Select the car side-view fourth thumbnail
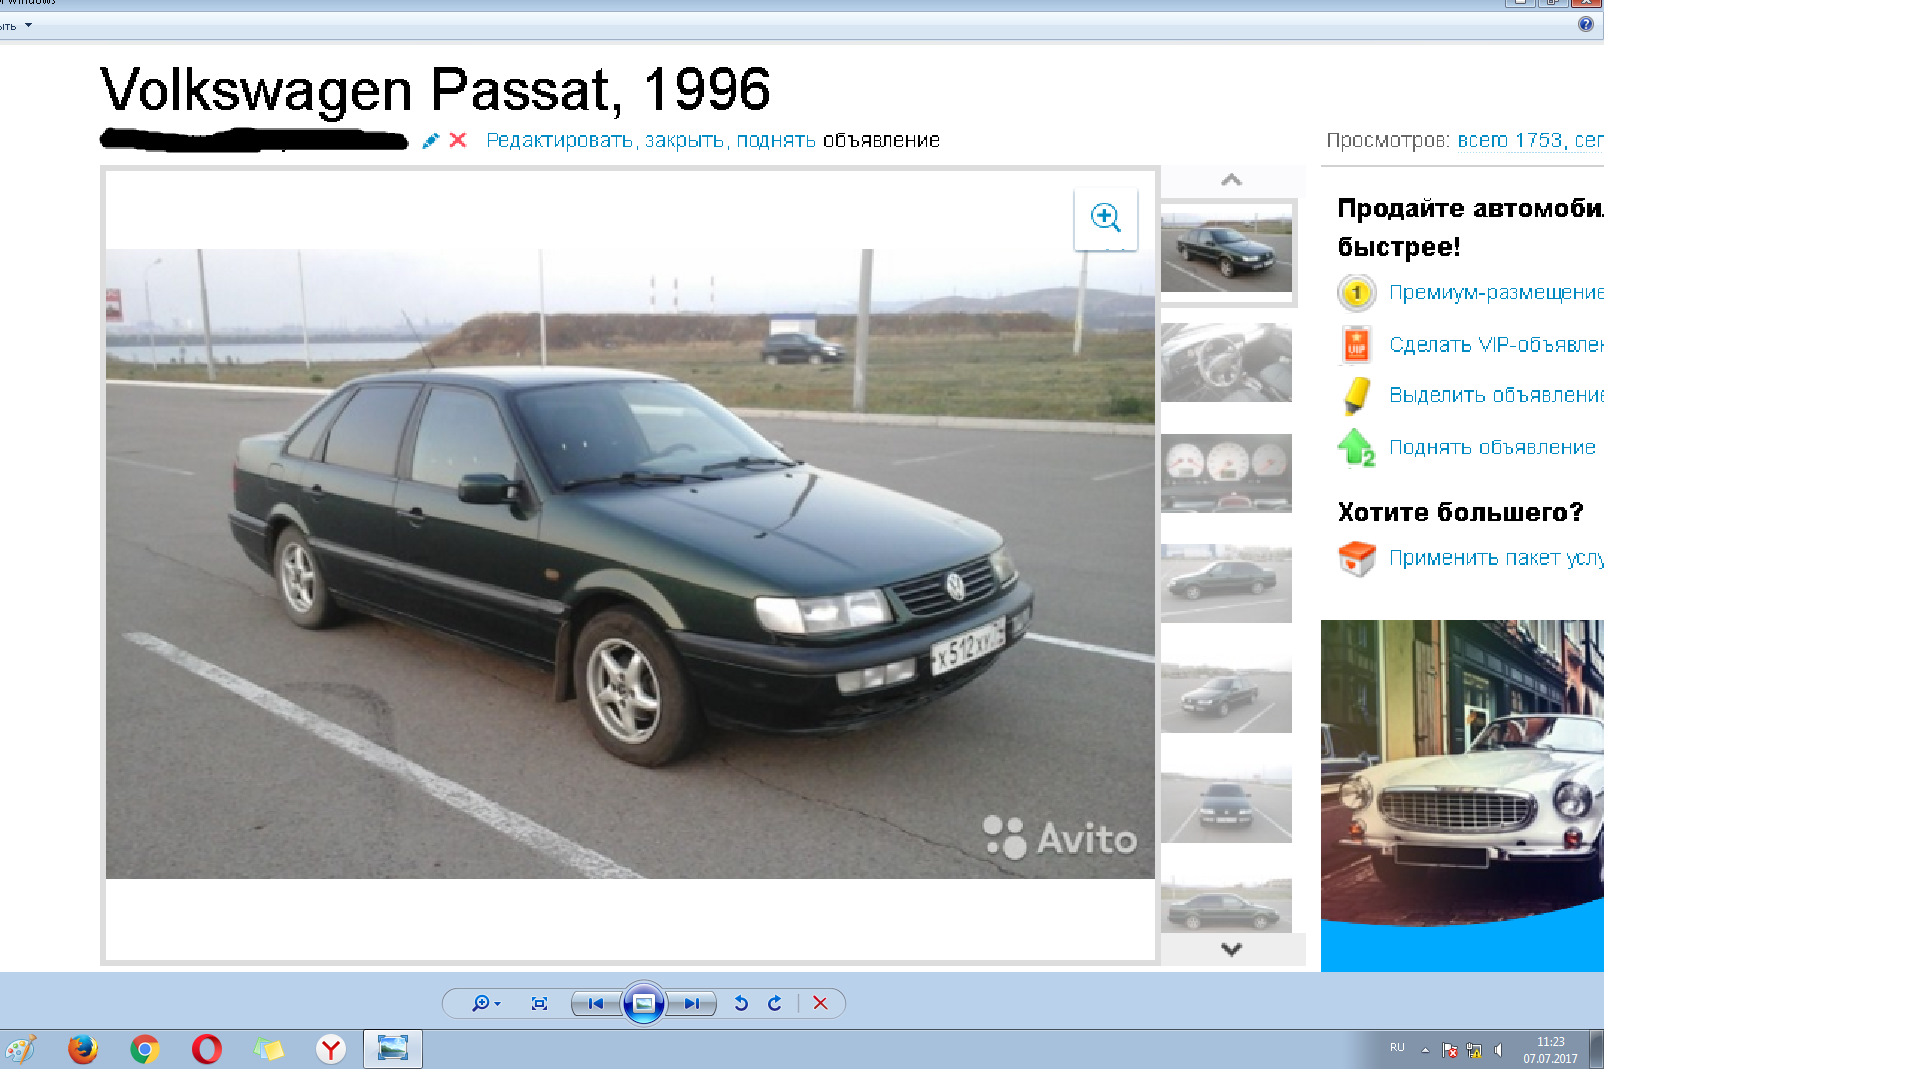Viewport: 1920px width, 1080px height. point(1226,583)
